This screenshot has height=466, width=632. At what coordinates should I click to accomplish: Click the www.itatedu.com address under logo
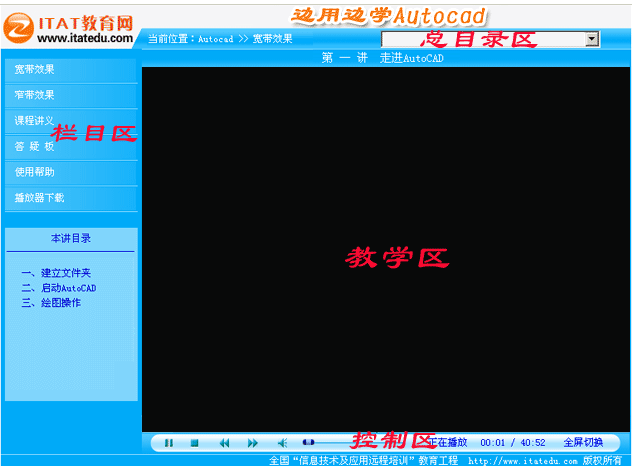(x=85, y=38)
